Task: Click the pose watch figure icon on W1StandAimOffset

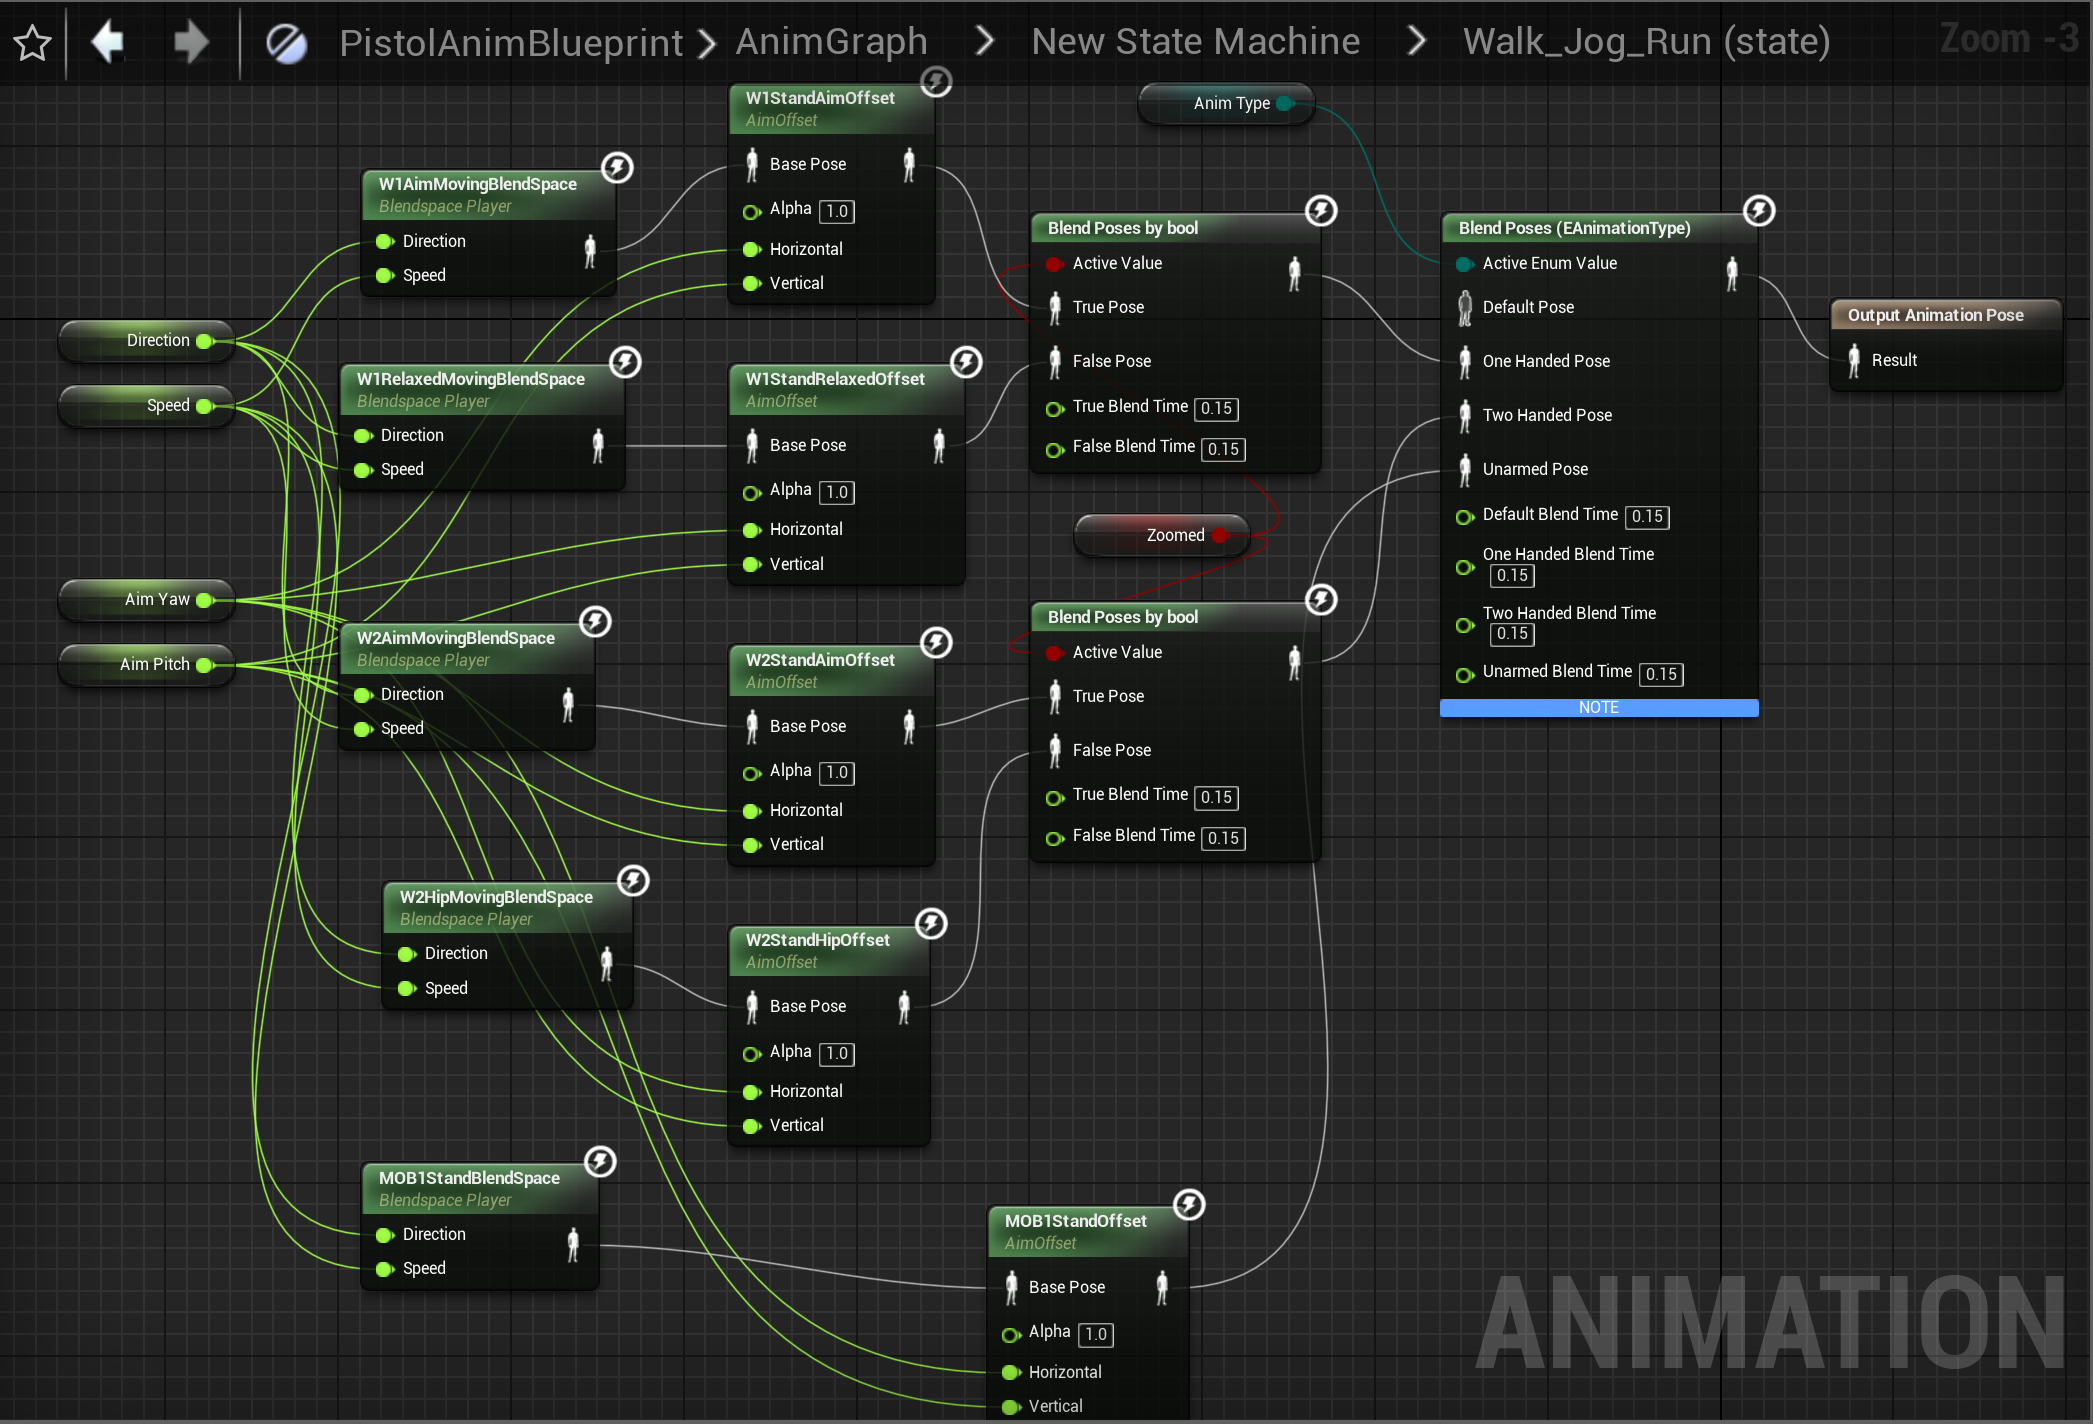Action: pos(909,165)
